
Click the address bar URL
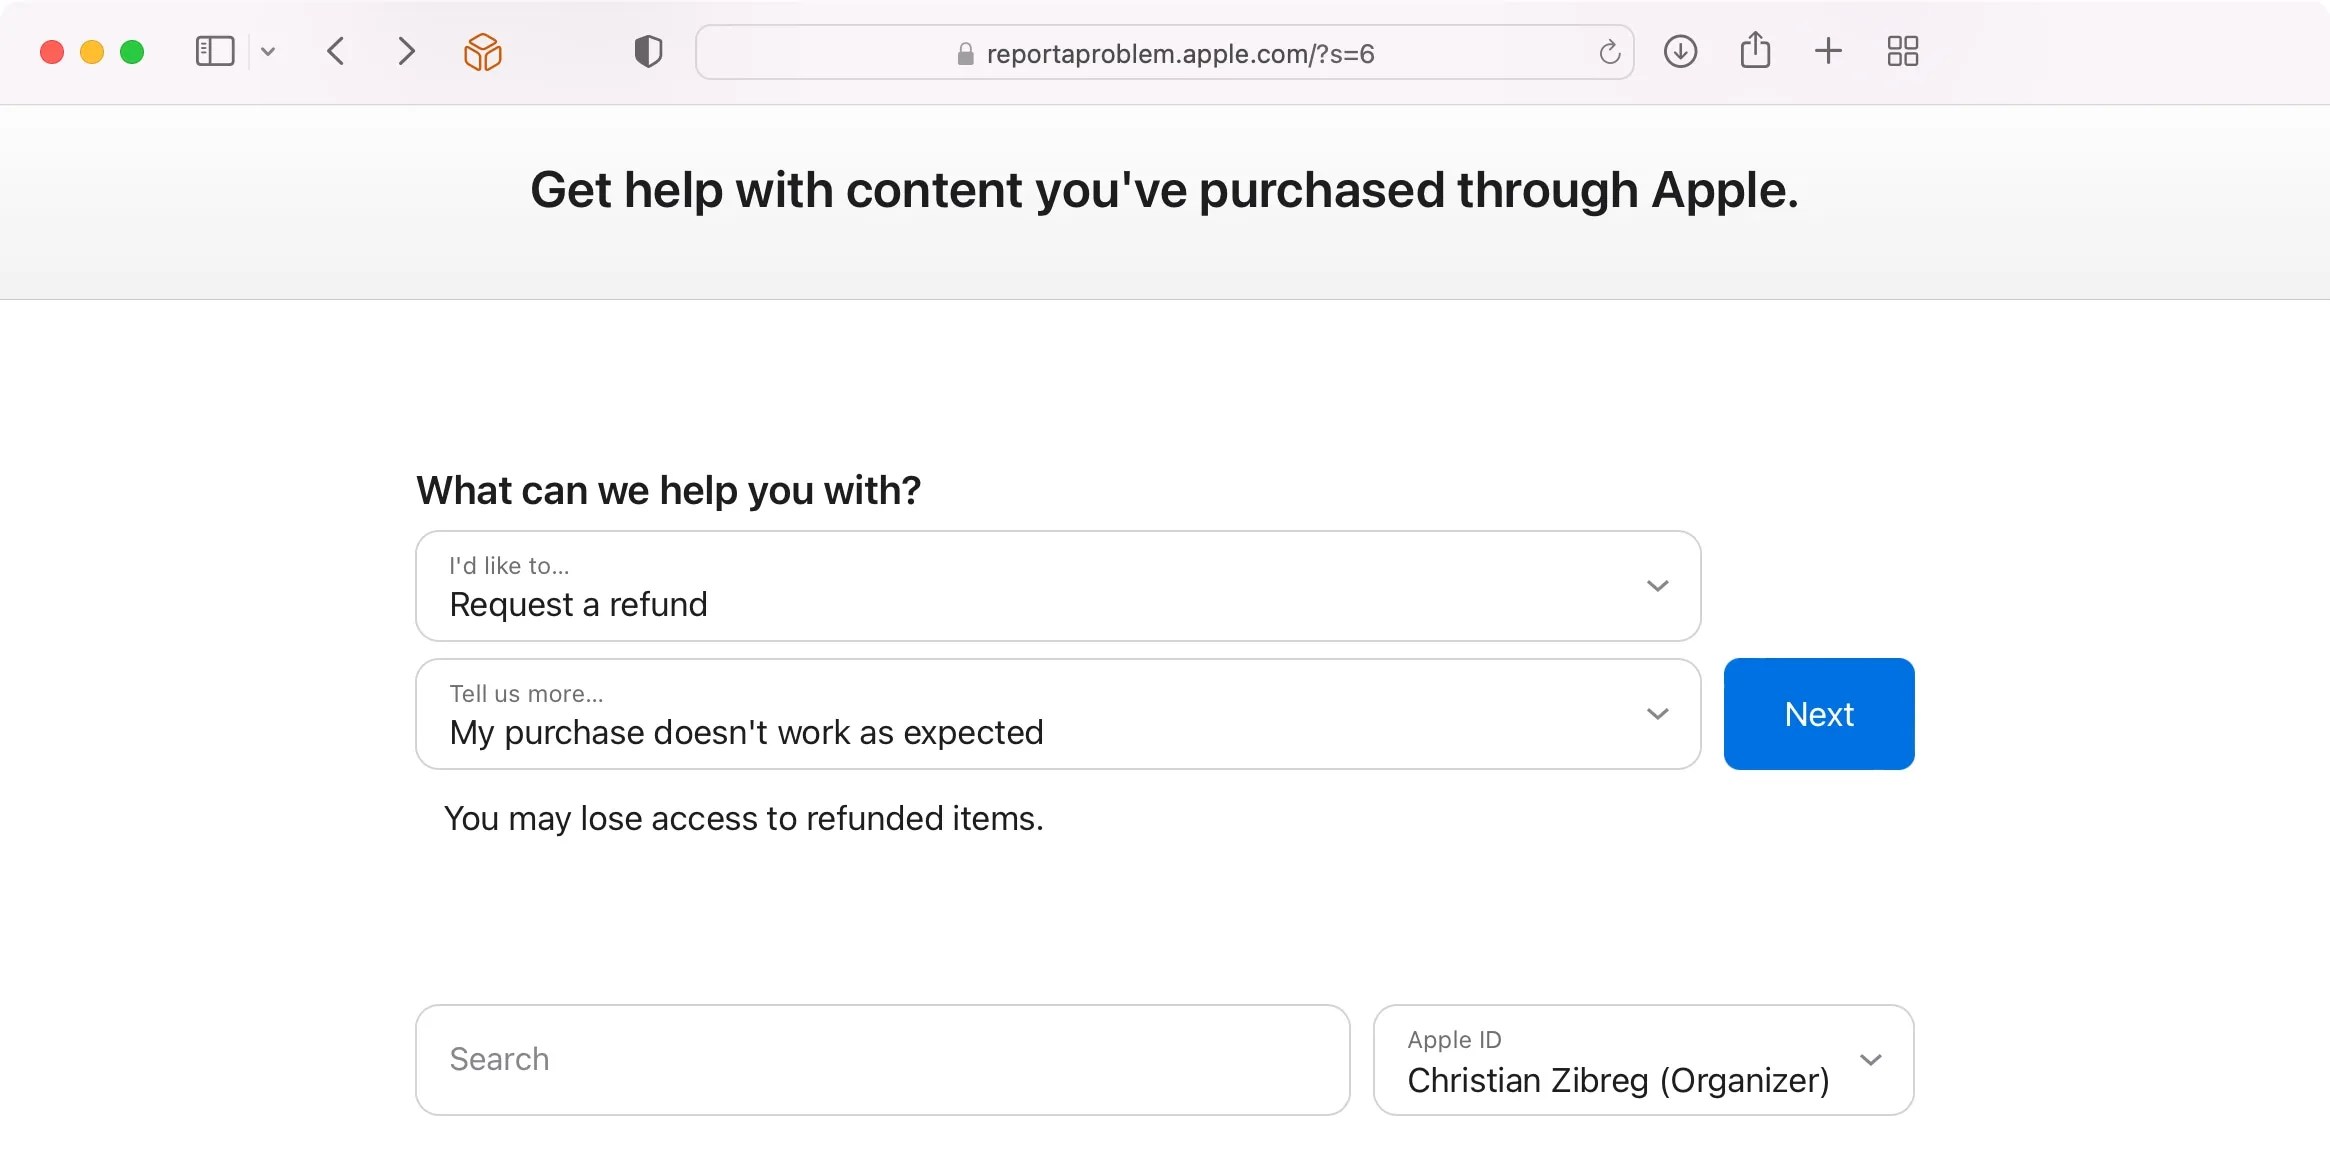(x=1180, y=53)
